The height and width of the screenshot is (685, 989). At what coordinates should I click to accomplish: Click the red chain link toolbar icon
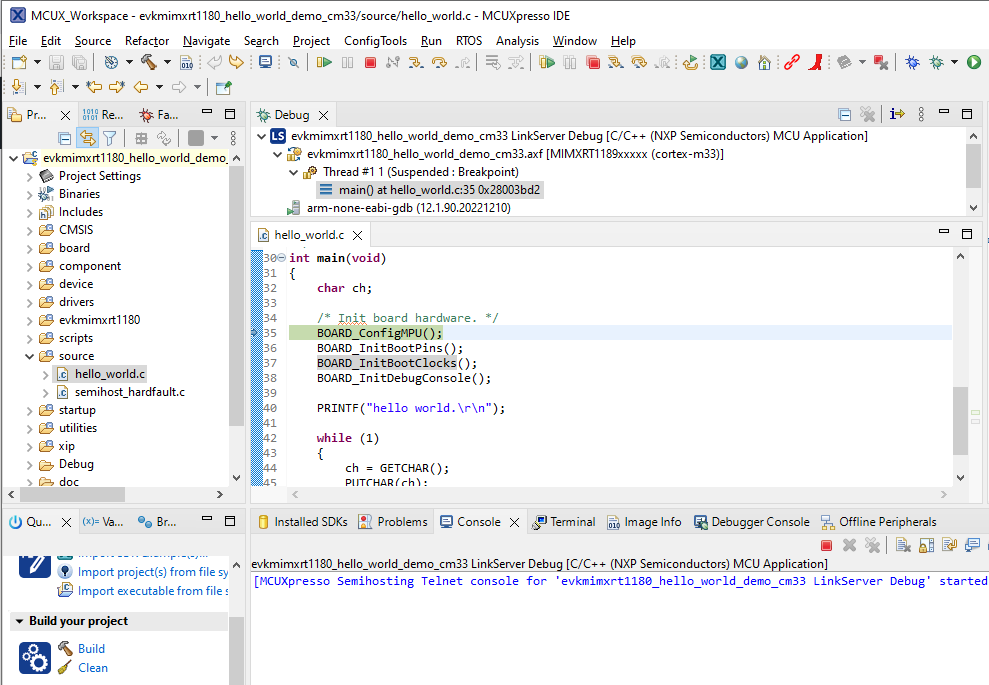pyautogui.click(x=792, y=62)
